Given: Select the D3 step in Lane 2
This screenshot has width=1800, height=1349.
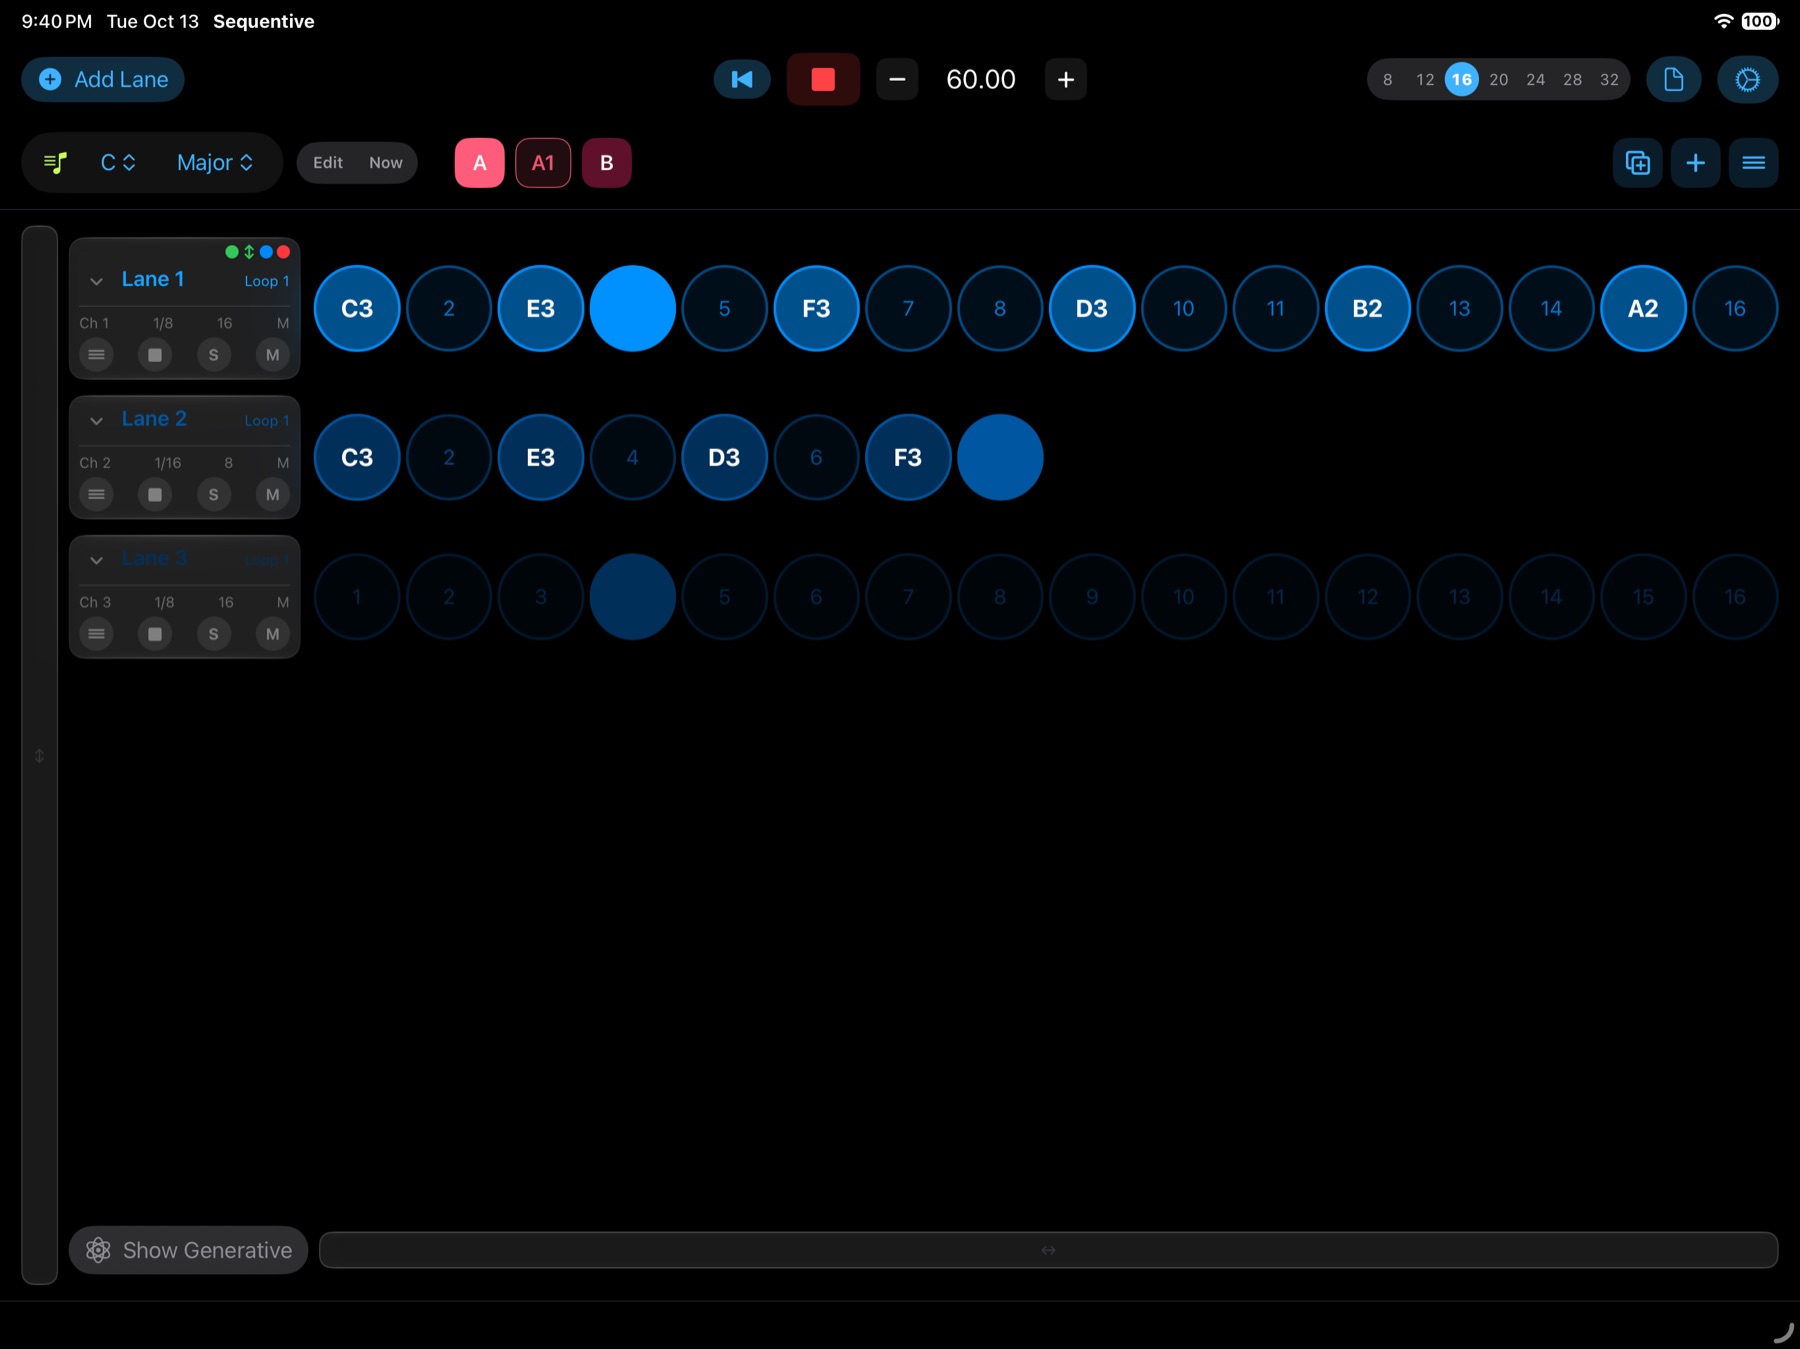Looking at the screenshot, I should [724, 457].
